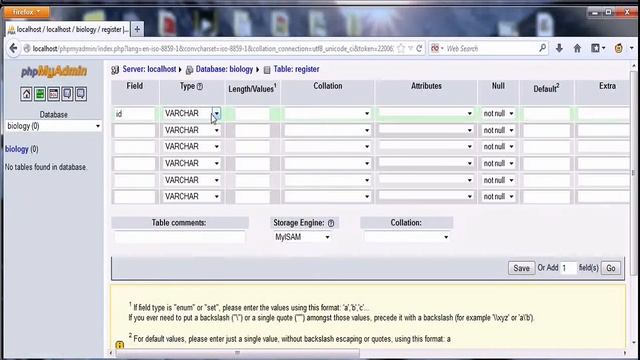Screen dimensions: 640x360
Task: Open the Firefox application menu
Action: coord(27,12)
